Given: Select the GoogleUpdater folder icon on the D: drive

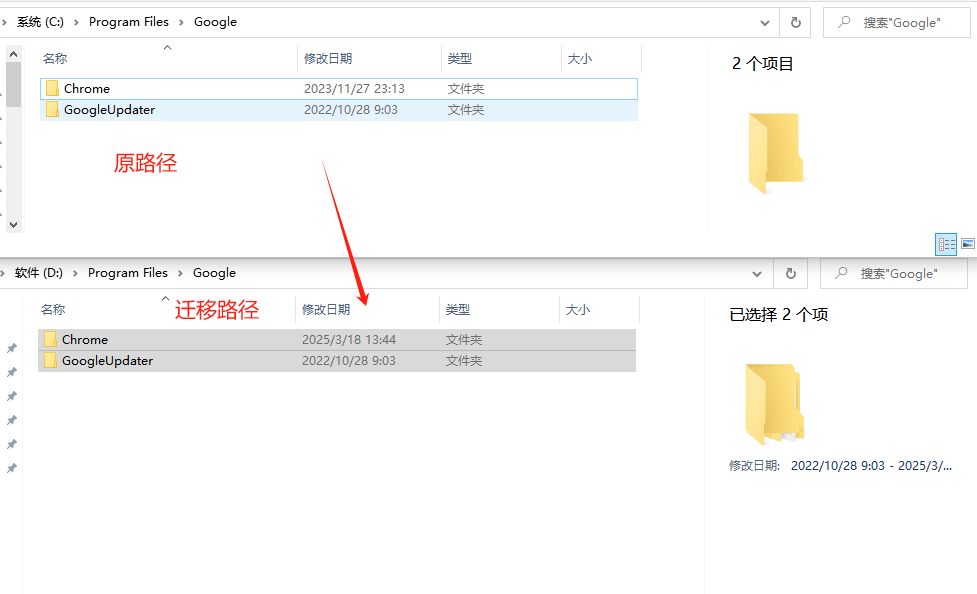Looking at the screenshot, I should (x=50, y=361).
